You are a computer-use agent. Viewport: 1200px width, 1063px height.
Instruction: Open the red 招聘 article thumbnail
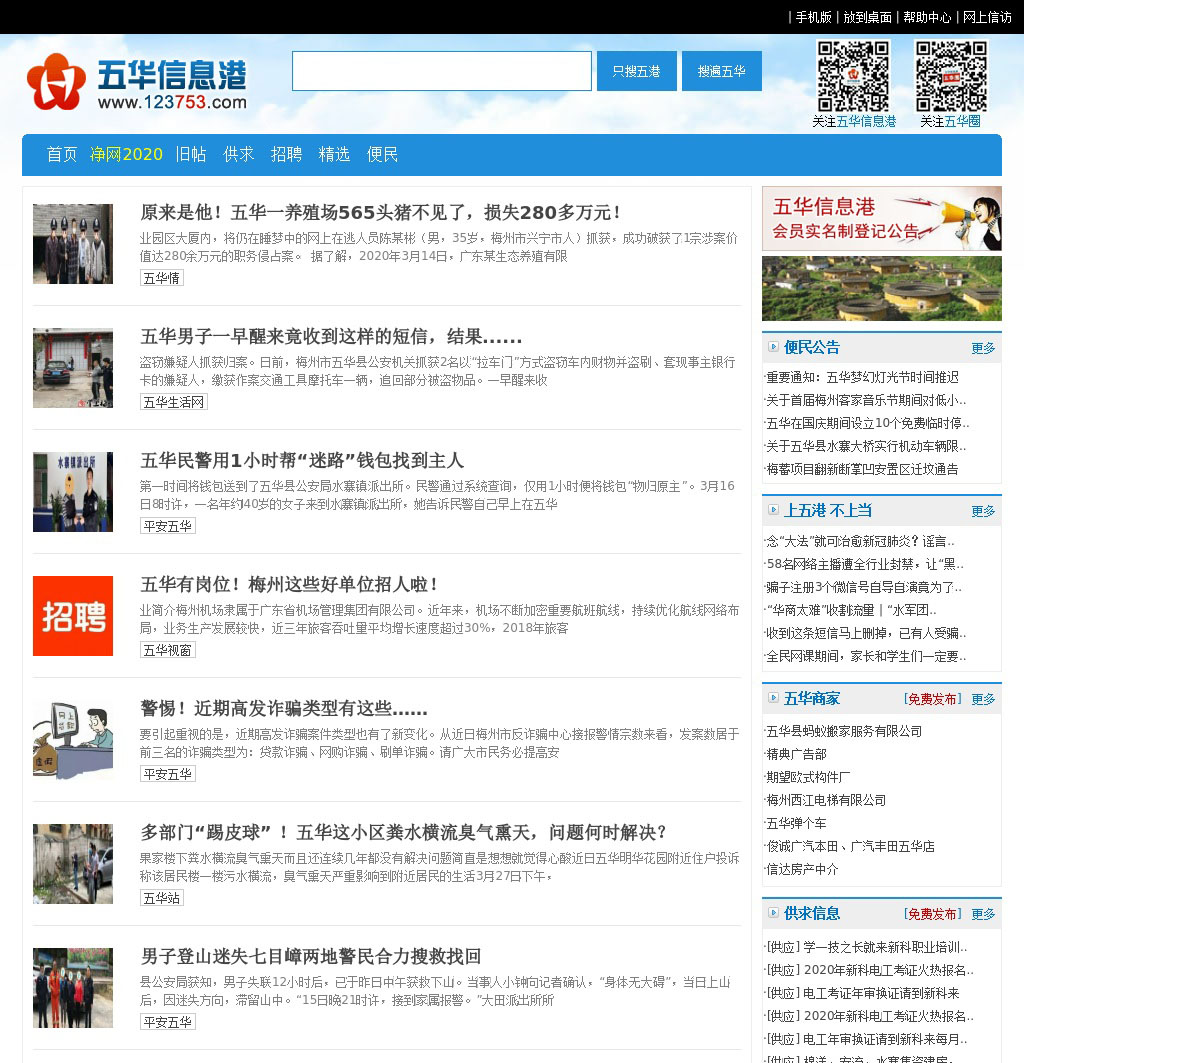point(73,616)
